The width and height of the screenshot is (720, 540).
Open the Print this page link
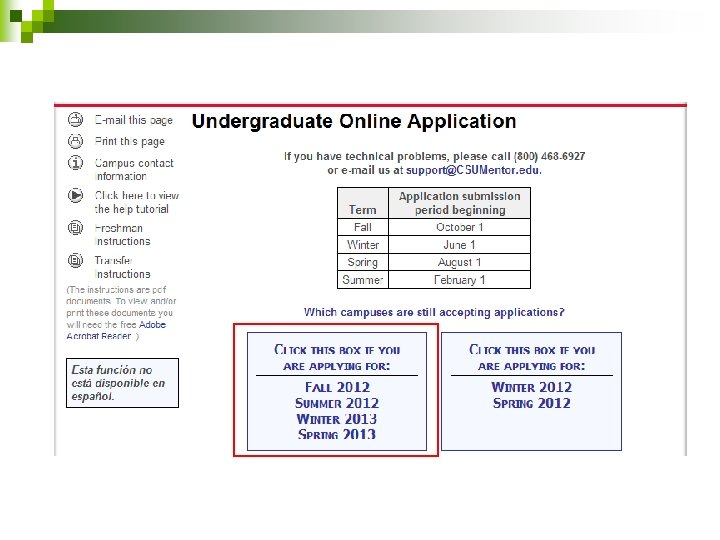click(x=129, y=141)
